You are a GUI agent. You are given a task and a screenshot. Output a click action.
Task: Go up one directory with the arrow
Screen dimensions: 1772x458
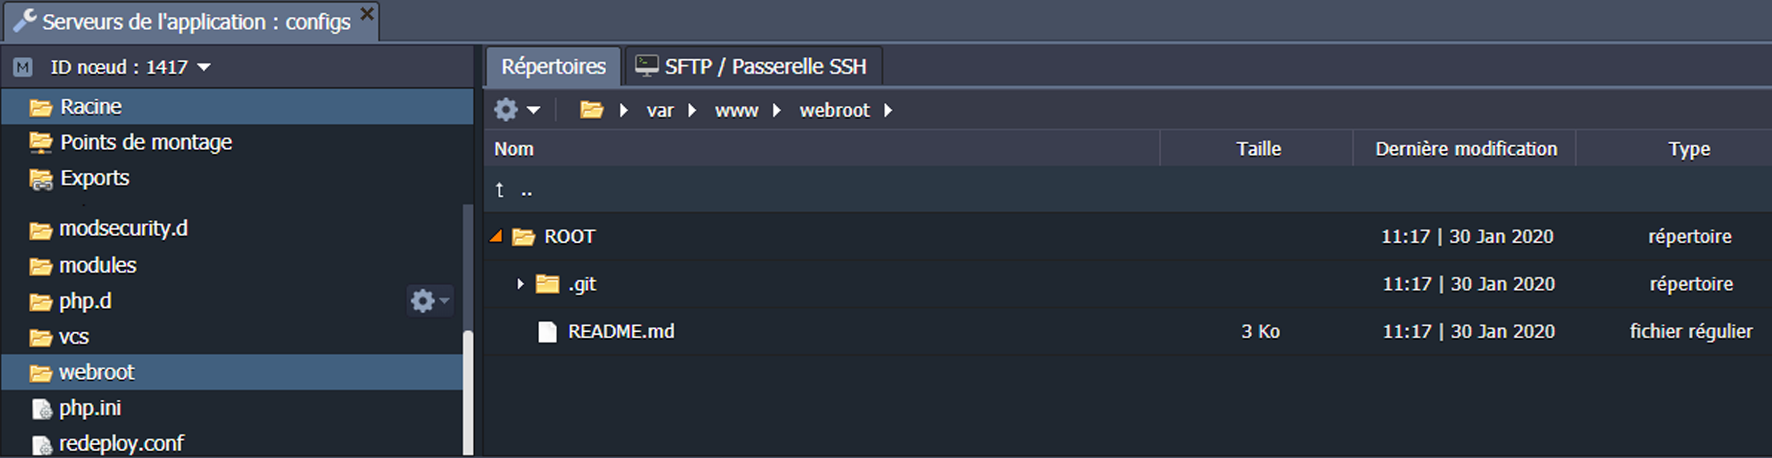point(500,190)
